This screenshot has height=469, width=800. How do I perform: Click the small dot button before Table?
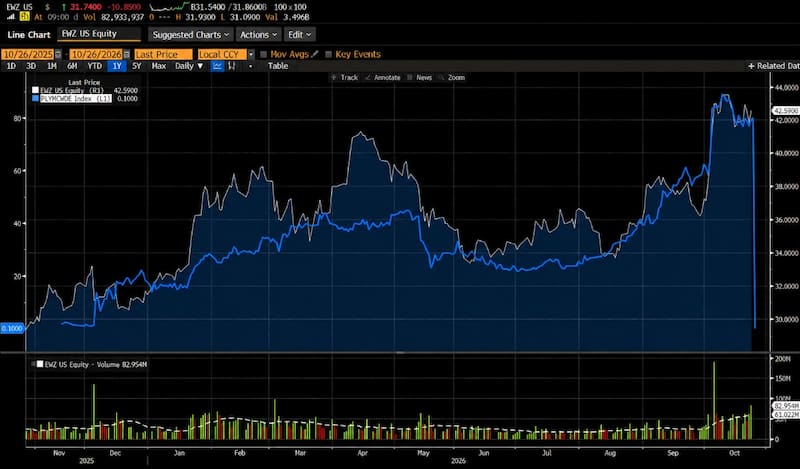pos(250,66)
